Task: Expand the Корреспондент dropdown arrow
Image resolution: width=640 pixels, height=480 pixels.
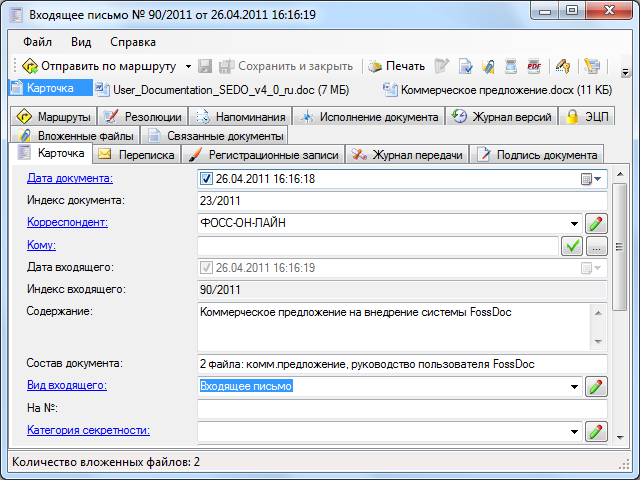Action: [x=574, y=223]
